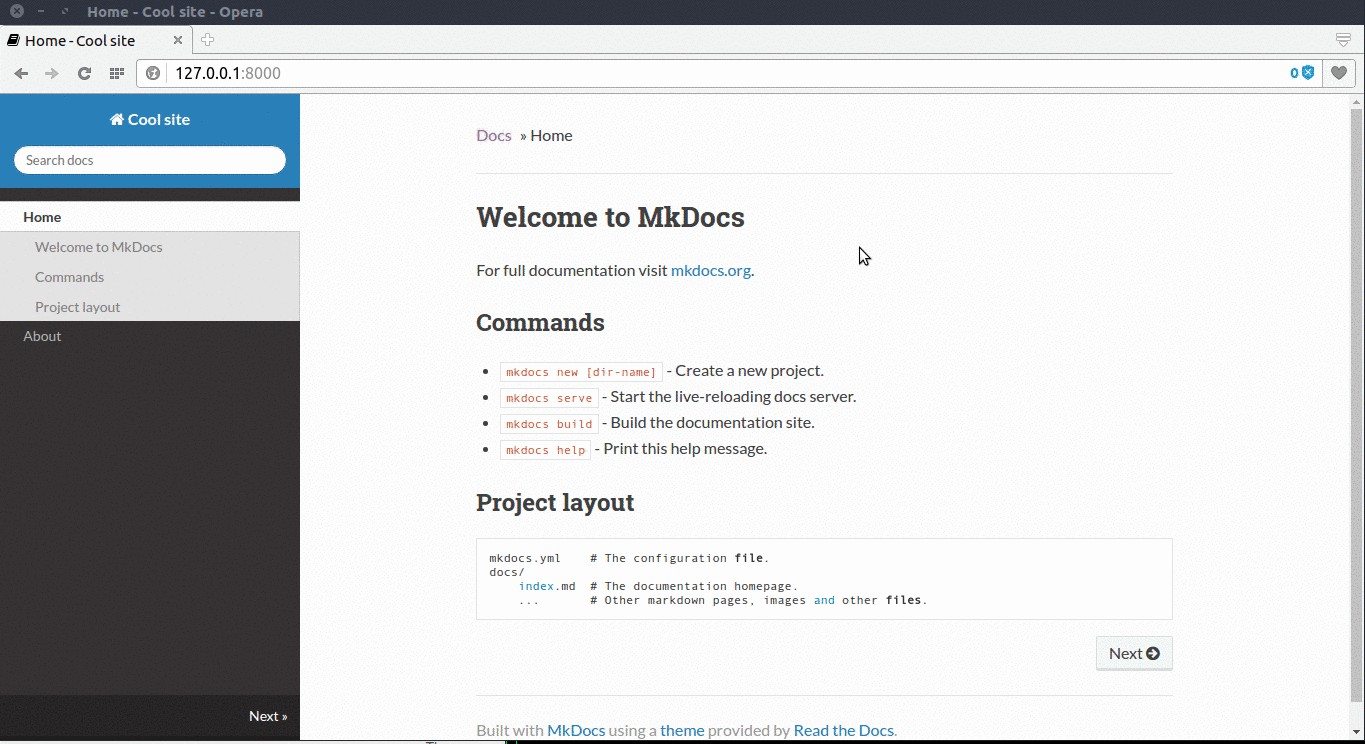Click the ad blocker shield icon

pos(1307,73)
